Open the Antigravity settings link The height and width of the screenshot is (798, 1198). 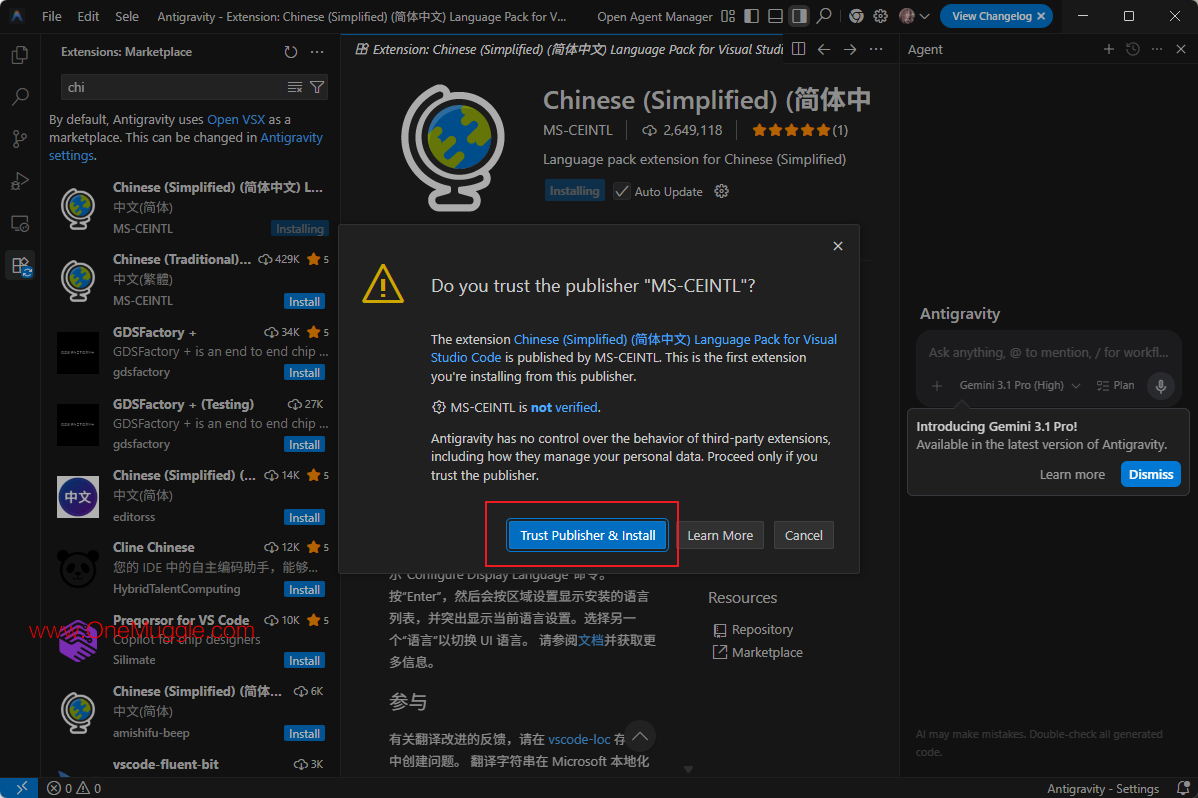pos(186,146)
